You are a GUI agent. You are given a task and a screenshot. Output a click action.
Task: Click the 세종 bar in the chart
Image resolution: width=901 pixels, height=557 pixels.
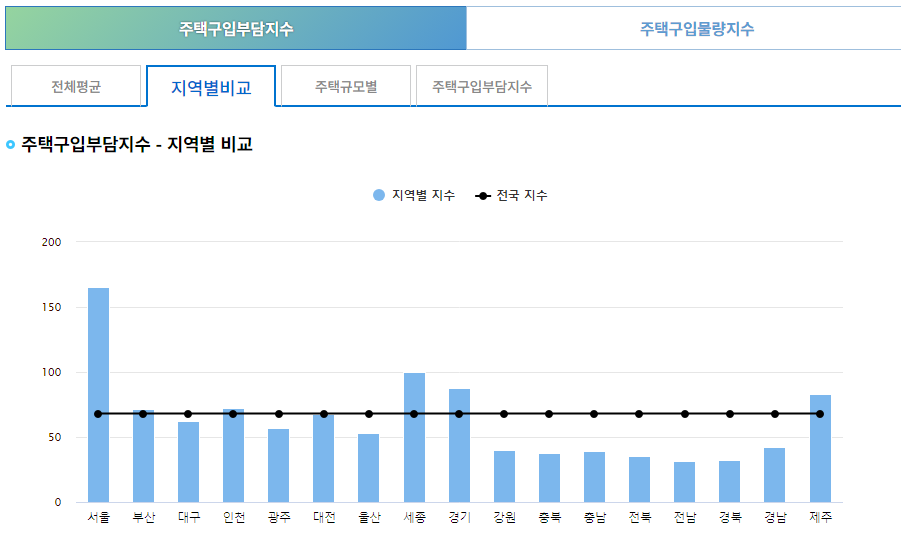tap(414, 437)
